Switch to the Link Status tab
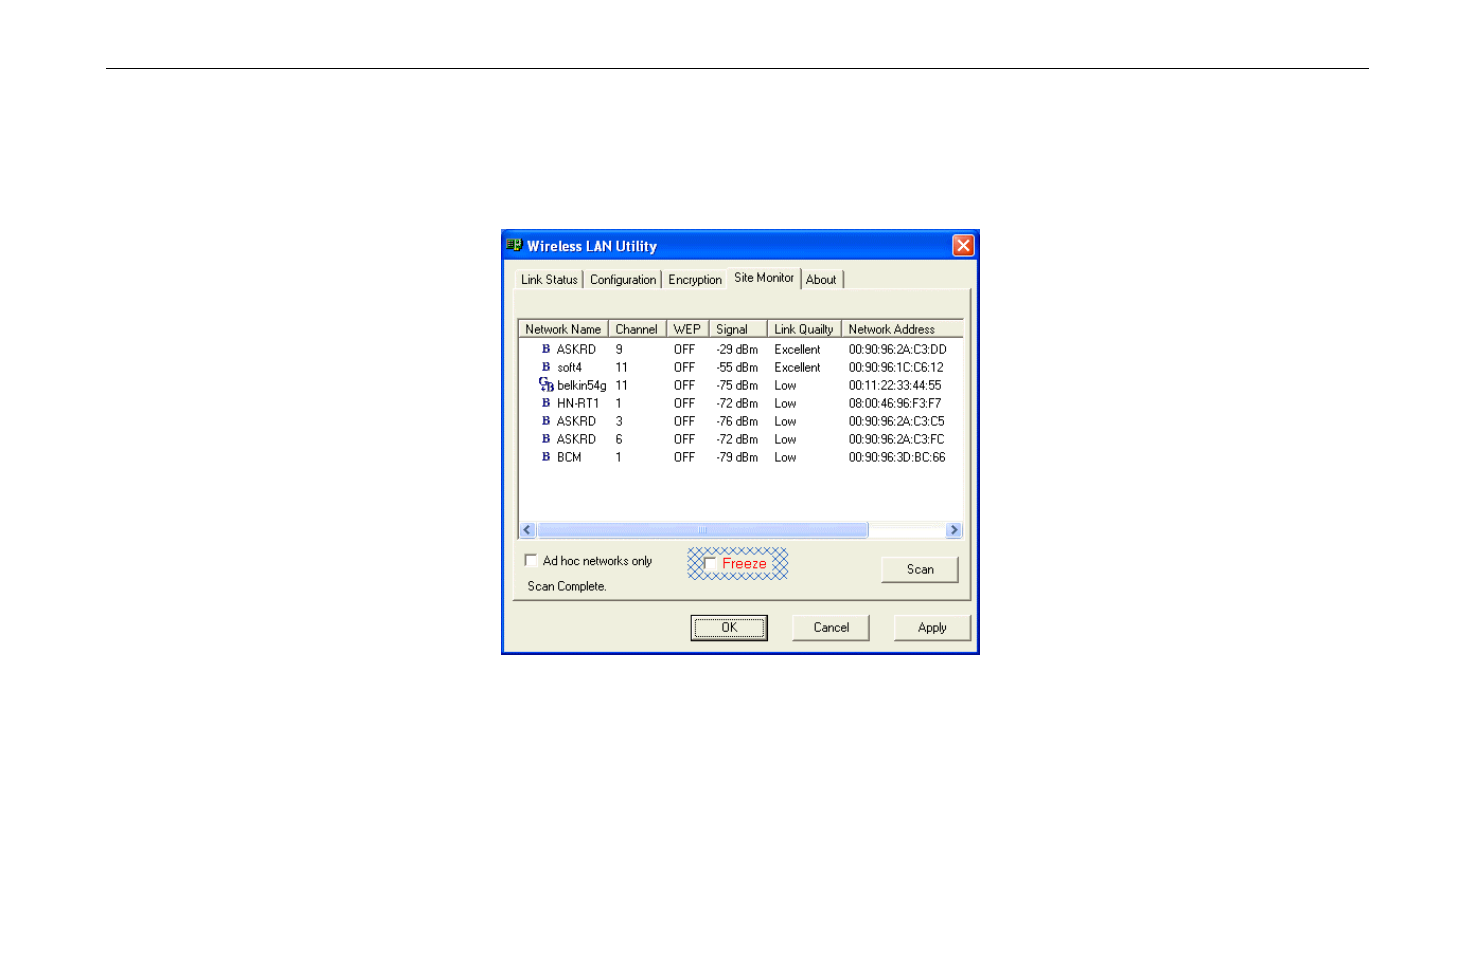The width and height of the screenshot is (1475, 954). pos(549,280)
